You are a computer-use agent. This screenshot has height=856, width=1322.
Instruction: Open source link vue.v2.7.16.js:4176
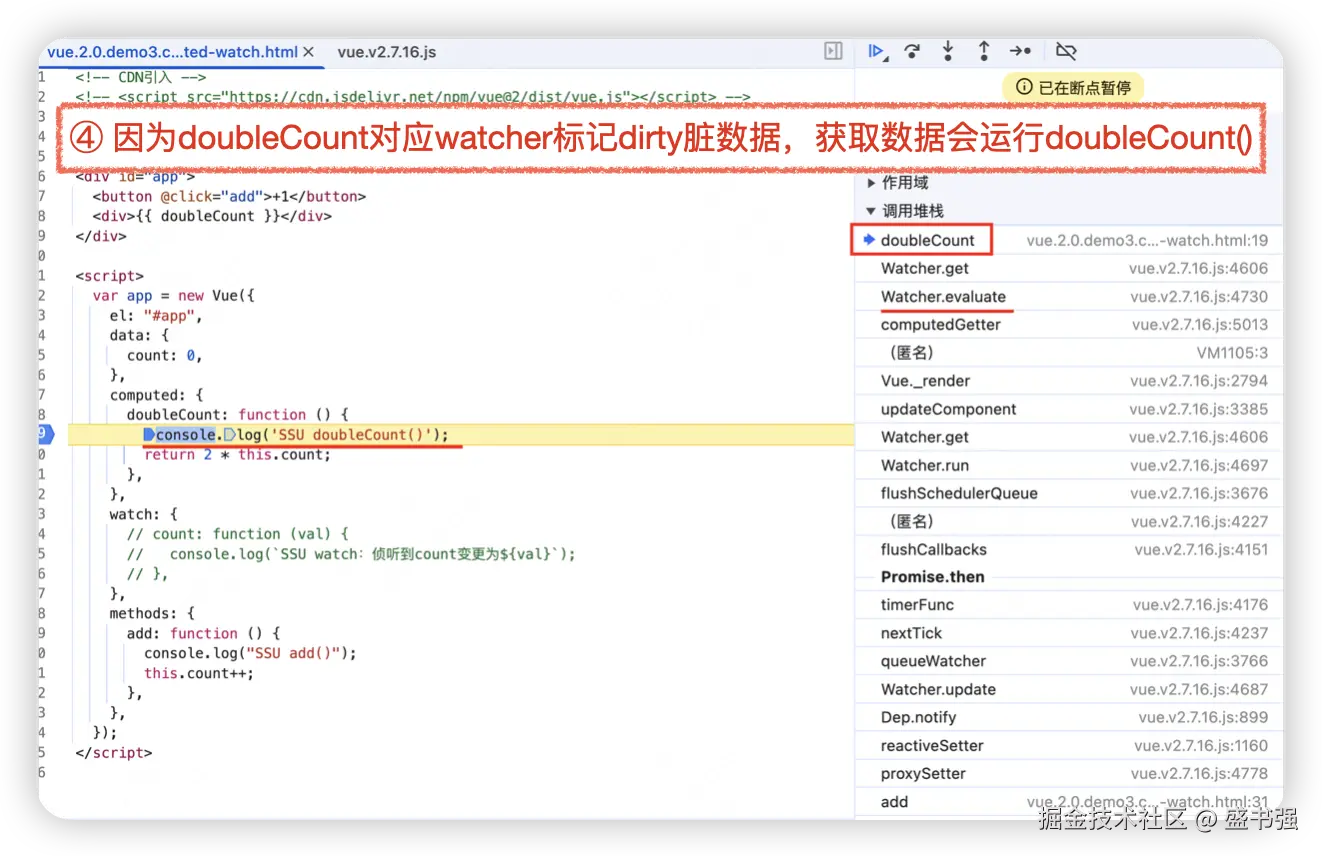coord(1200,605)
